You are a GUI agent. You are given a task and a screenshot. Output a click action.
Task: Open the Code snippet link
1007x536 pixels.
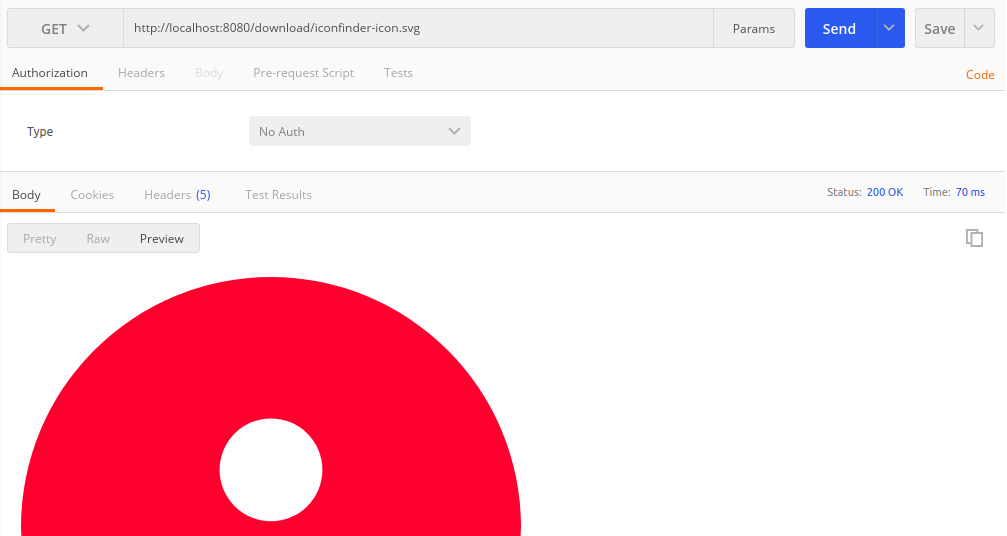980,75
